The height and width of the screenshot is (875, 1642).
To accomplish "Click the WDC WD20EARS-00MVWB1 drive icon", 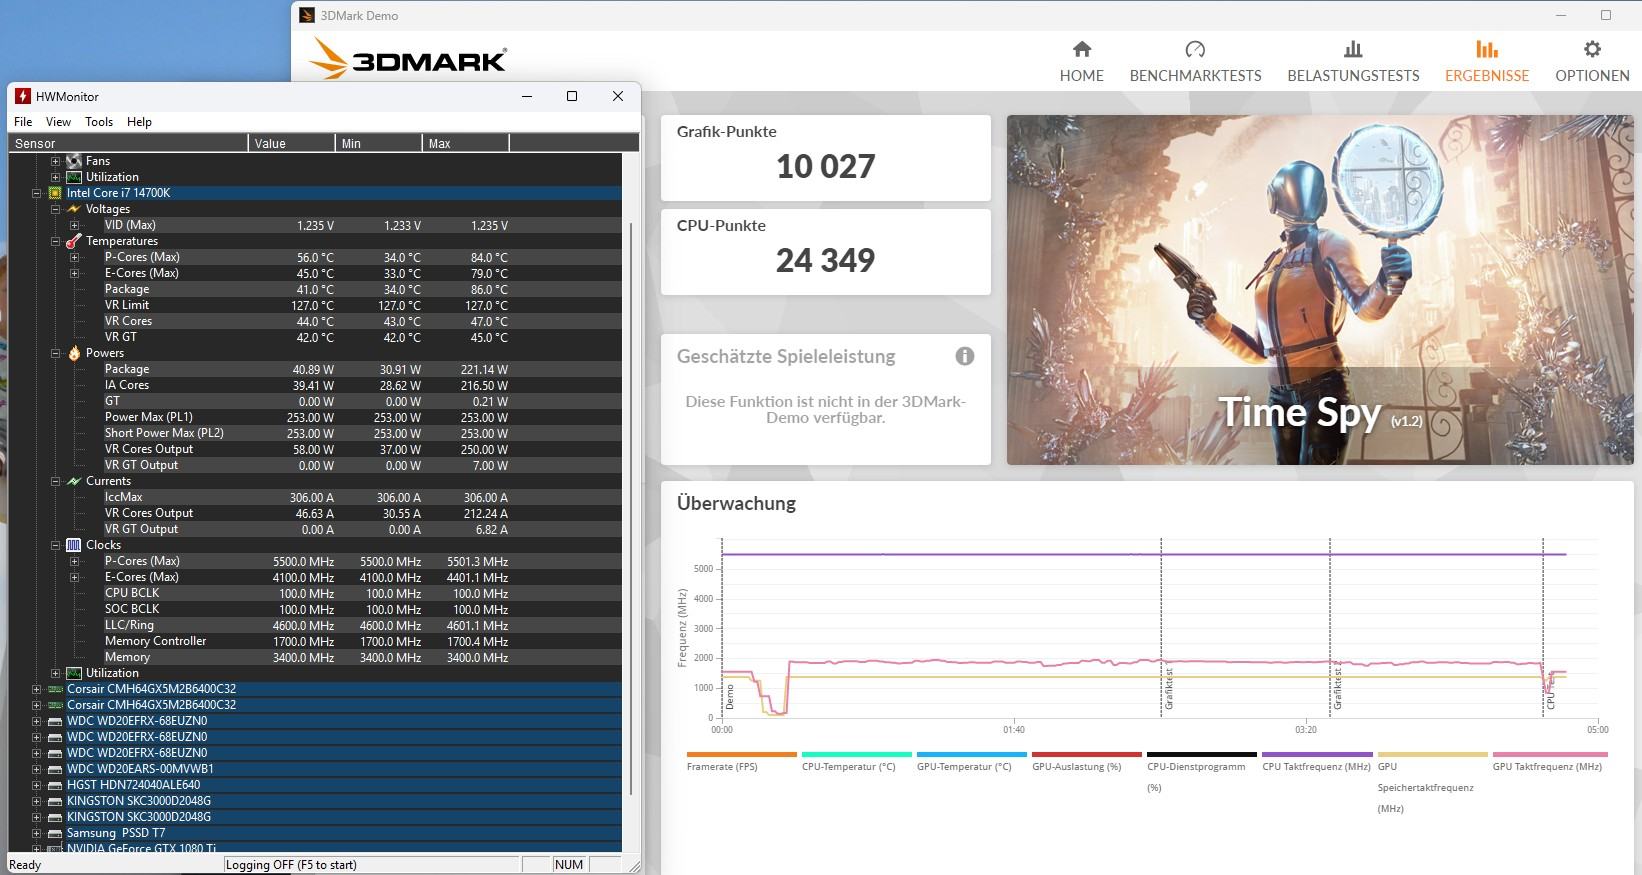I will point(57,769).
